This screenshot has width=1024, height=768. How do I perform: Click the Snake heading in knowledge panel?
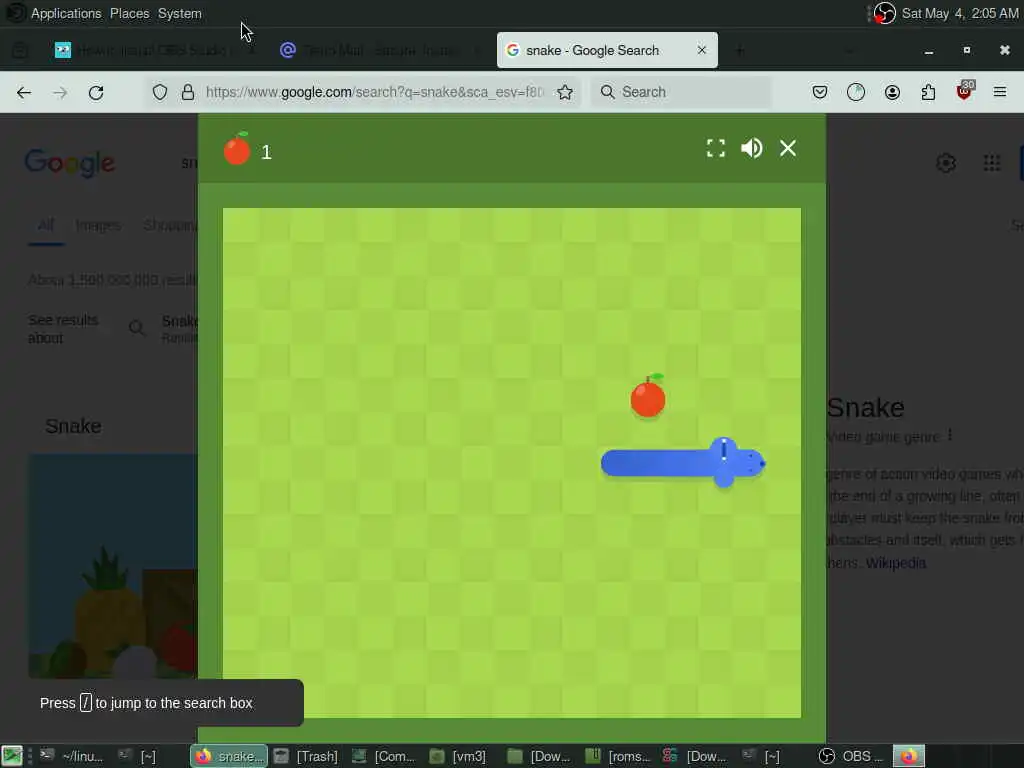pos(866,408)
